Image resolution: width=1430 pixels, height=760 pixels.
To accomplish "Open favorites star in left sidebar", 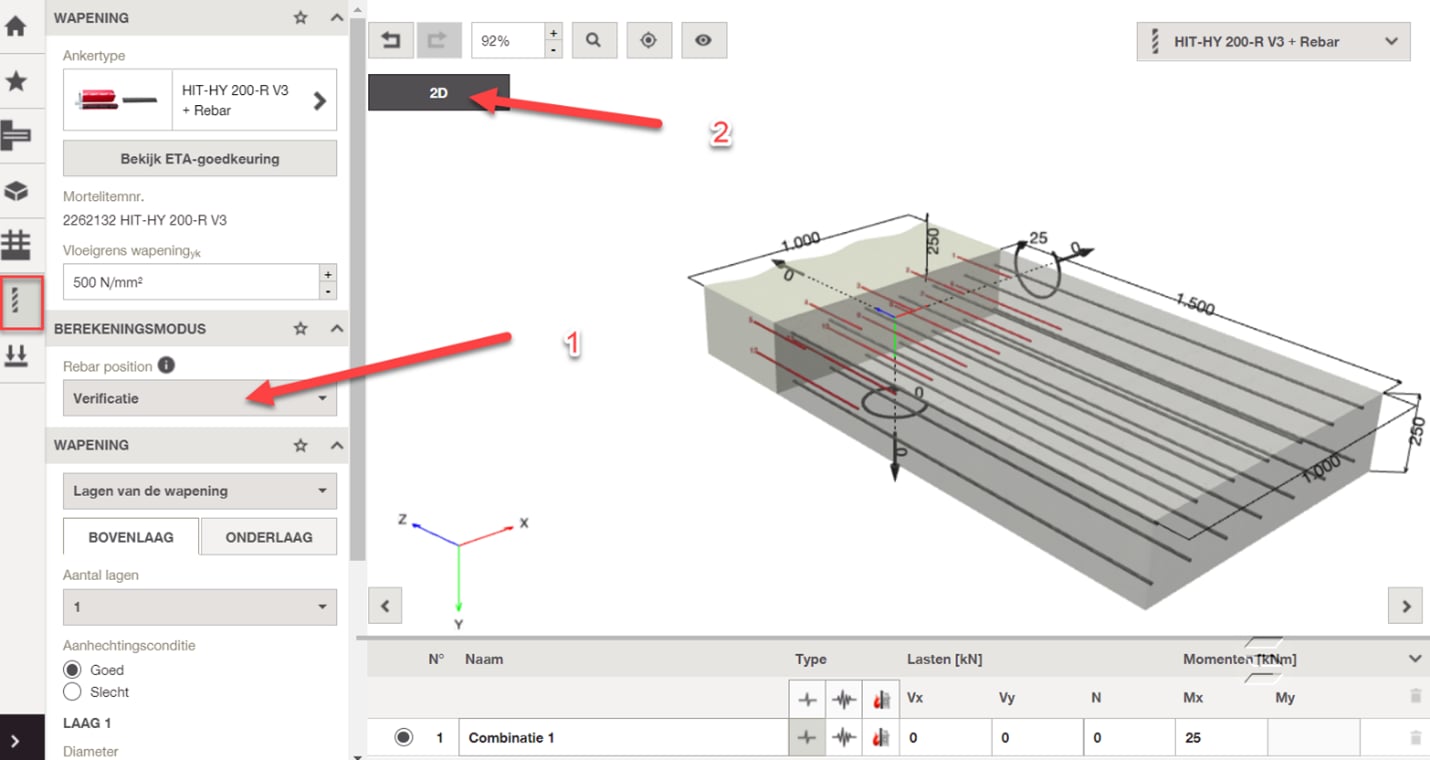I will tap(16, 82).
